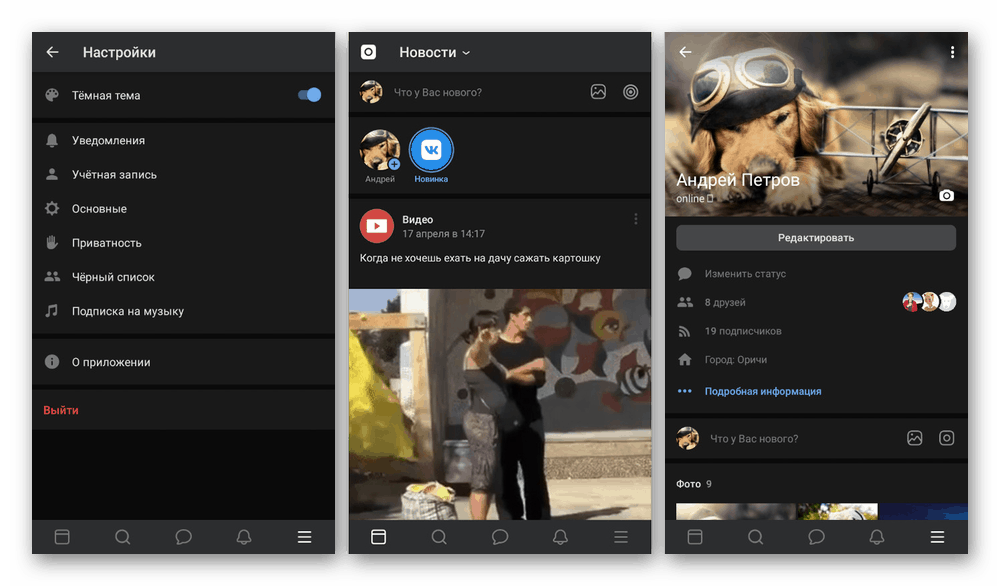The height and width of the screenshot is (586, 1000).
Task: Tap hamburger menu in Новости bottom bar
Action: (x=621, y=537)
